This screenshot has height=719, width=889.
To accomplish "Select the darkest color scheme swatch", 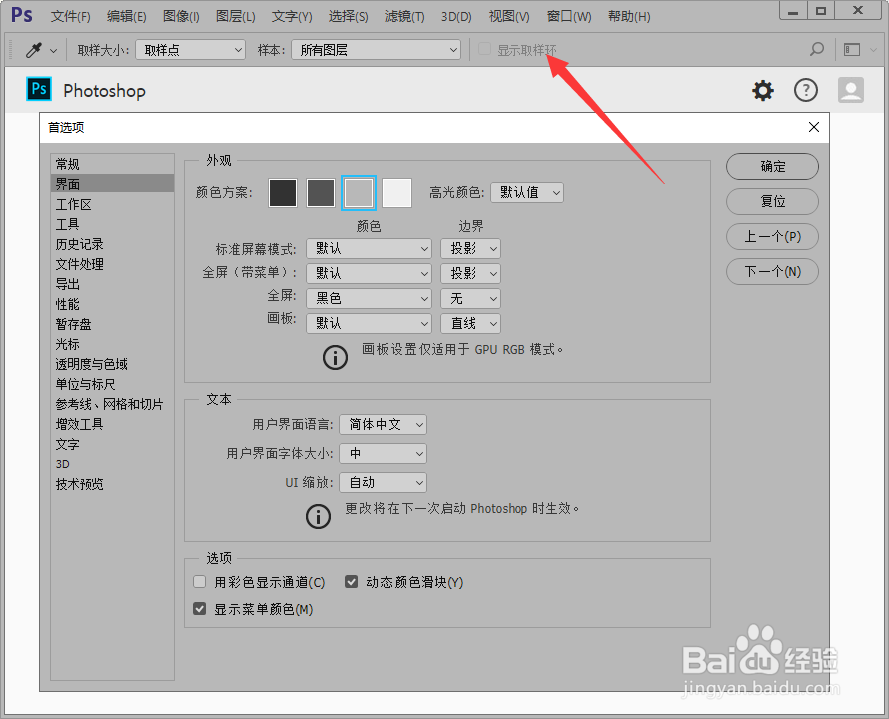I will (x=283, y=193).
